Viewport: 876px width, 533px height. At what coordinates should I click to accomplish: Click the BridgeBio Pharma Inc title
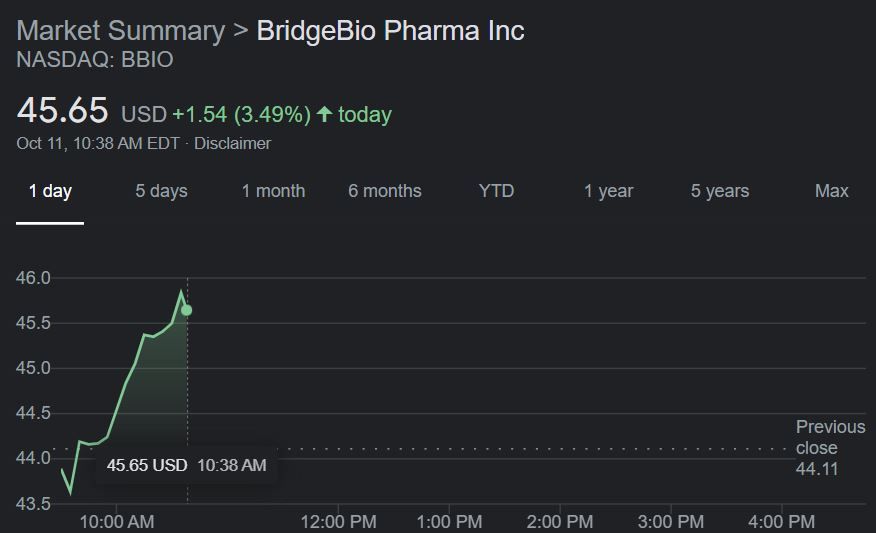(390, 30)
